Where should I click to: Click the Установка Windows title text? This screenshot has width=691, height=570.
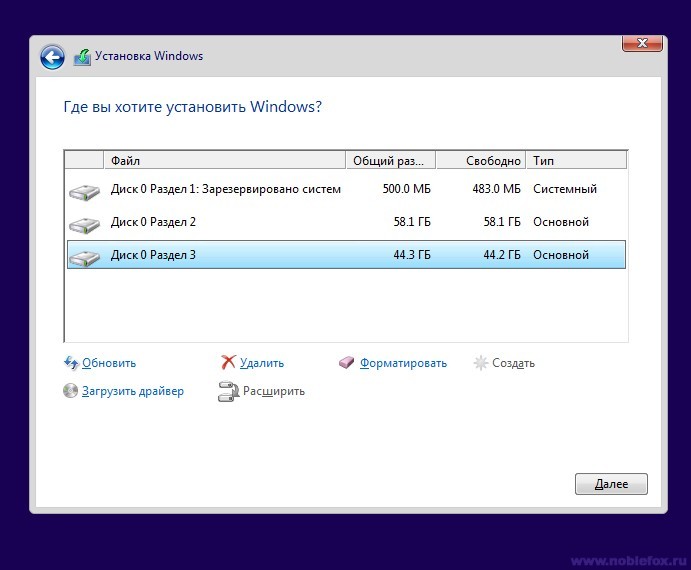coord(149,56)
